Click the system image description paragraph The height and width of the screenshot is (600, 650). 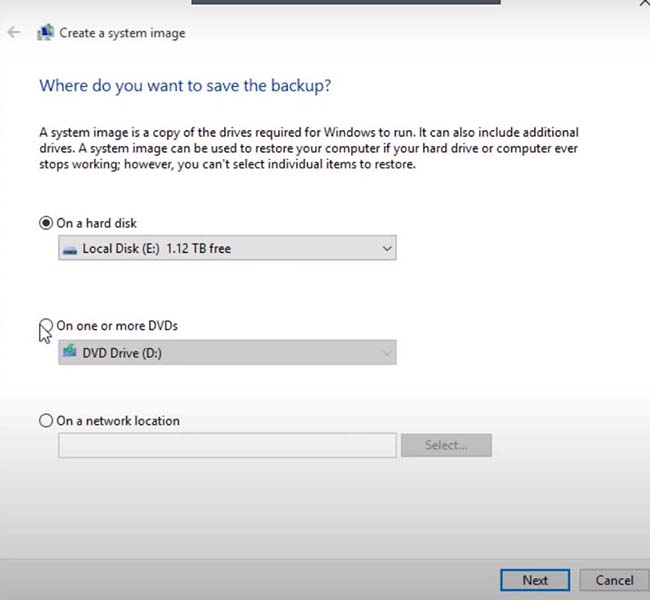click(309, 148)
